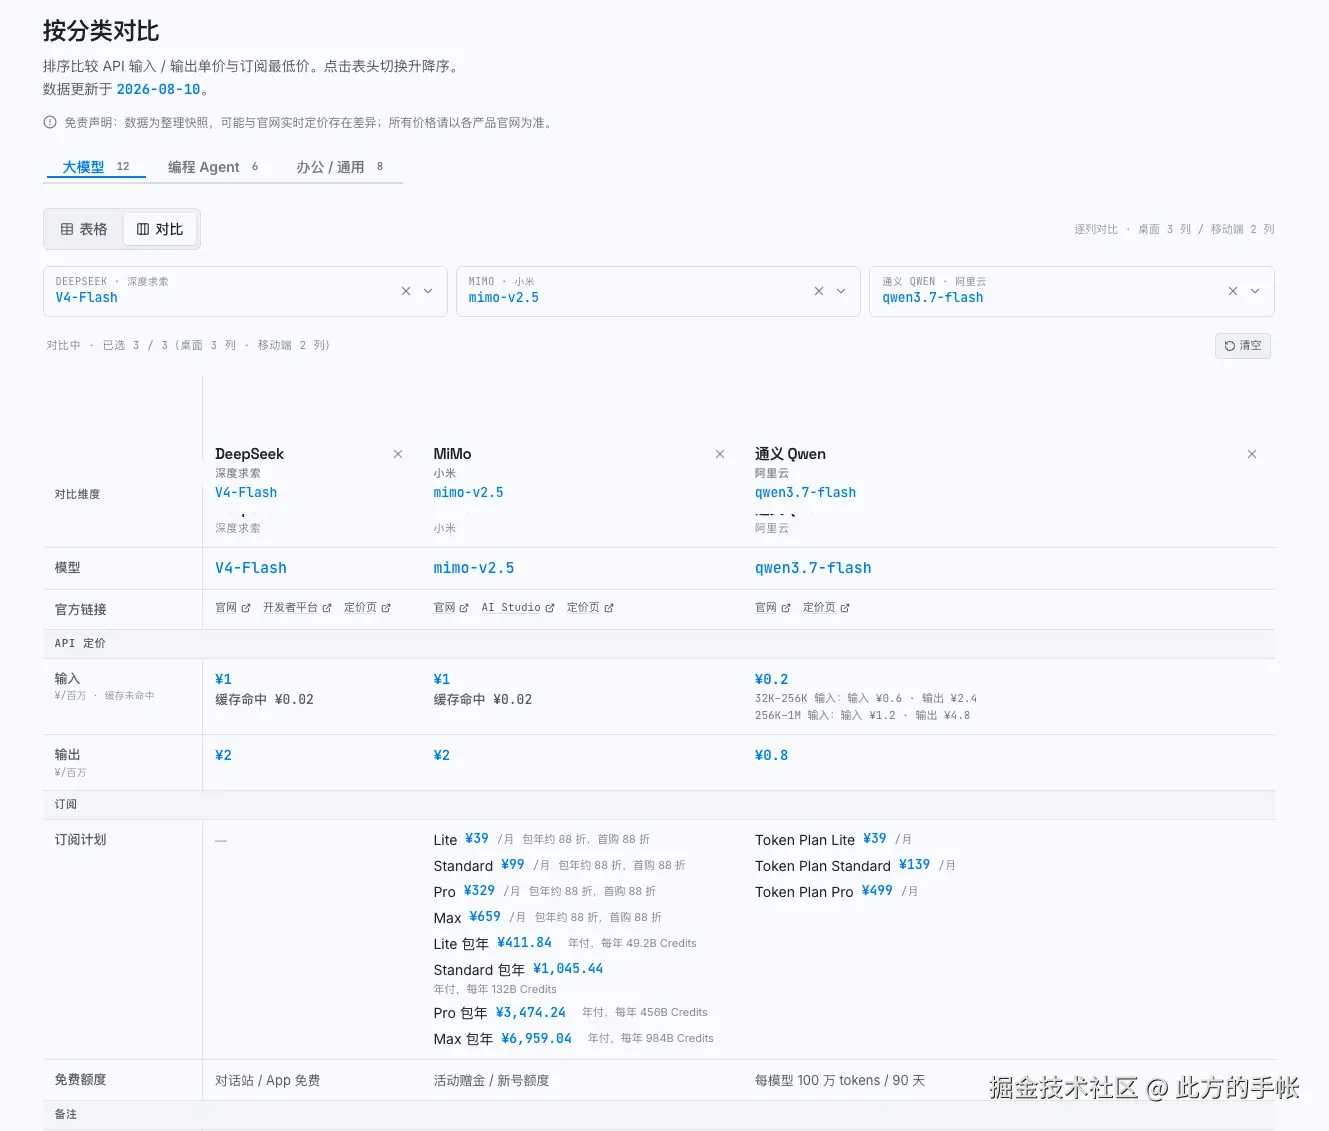The height and width of the screenshot is (1131, 1329).
Task: Remove the MiMo comparison column
Action: click(720, 454)
